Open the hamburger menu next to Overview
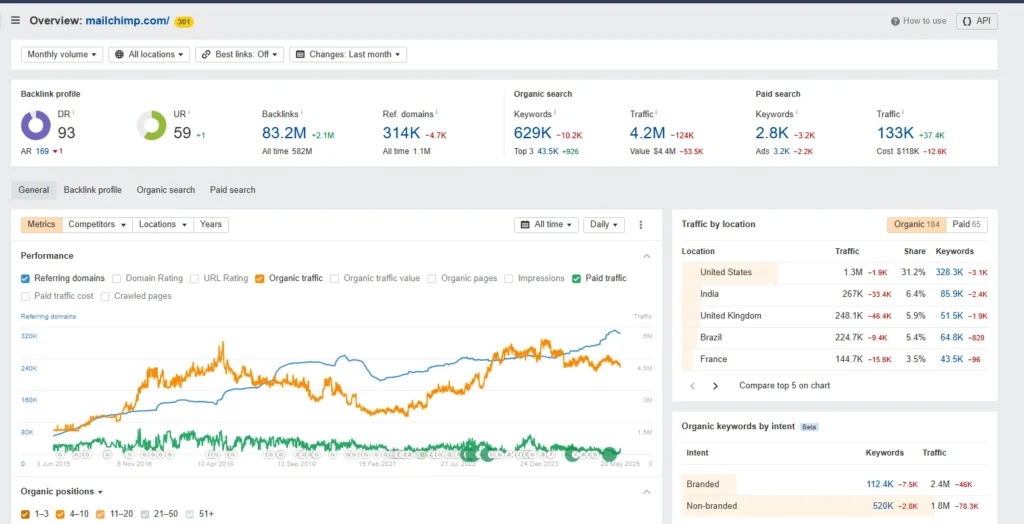The height and width of the screenshot is (524, 1024). (15, 21)
